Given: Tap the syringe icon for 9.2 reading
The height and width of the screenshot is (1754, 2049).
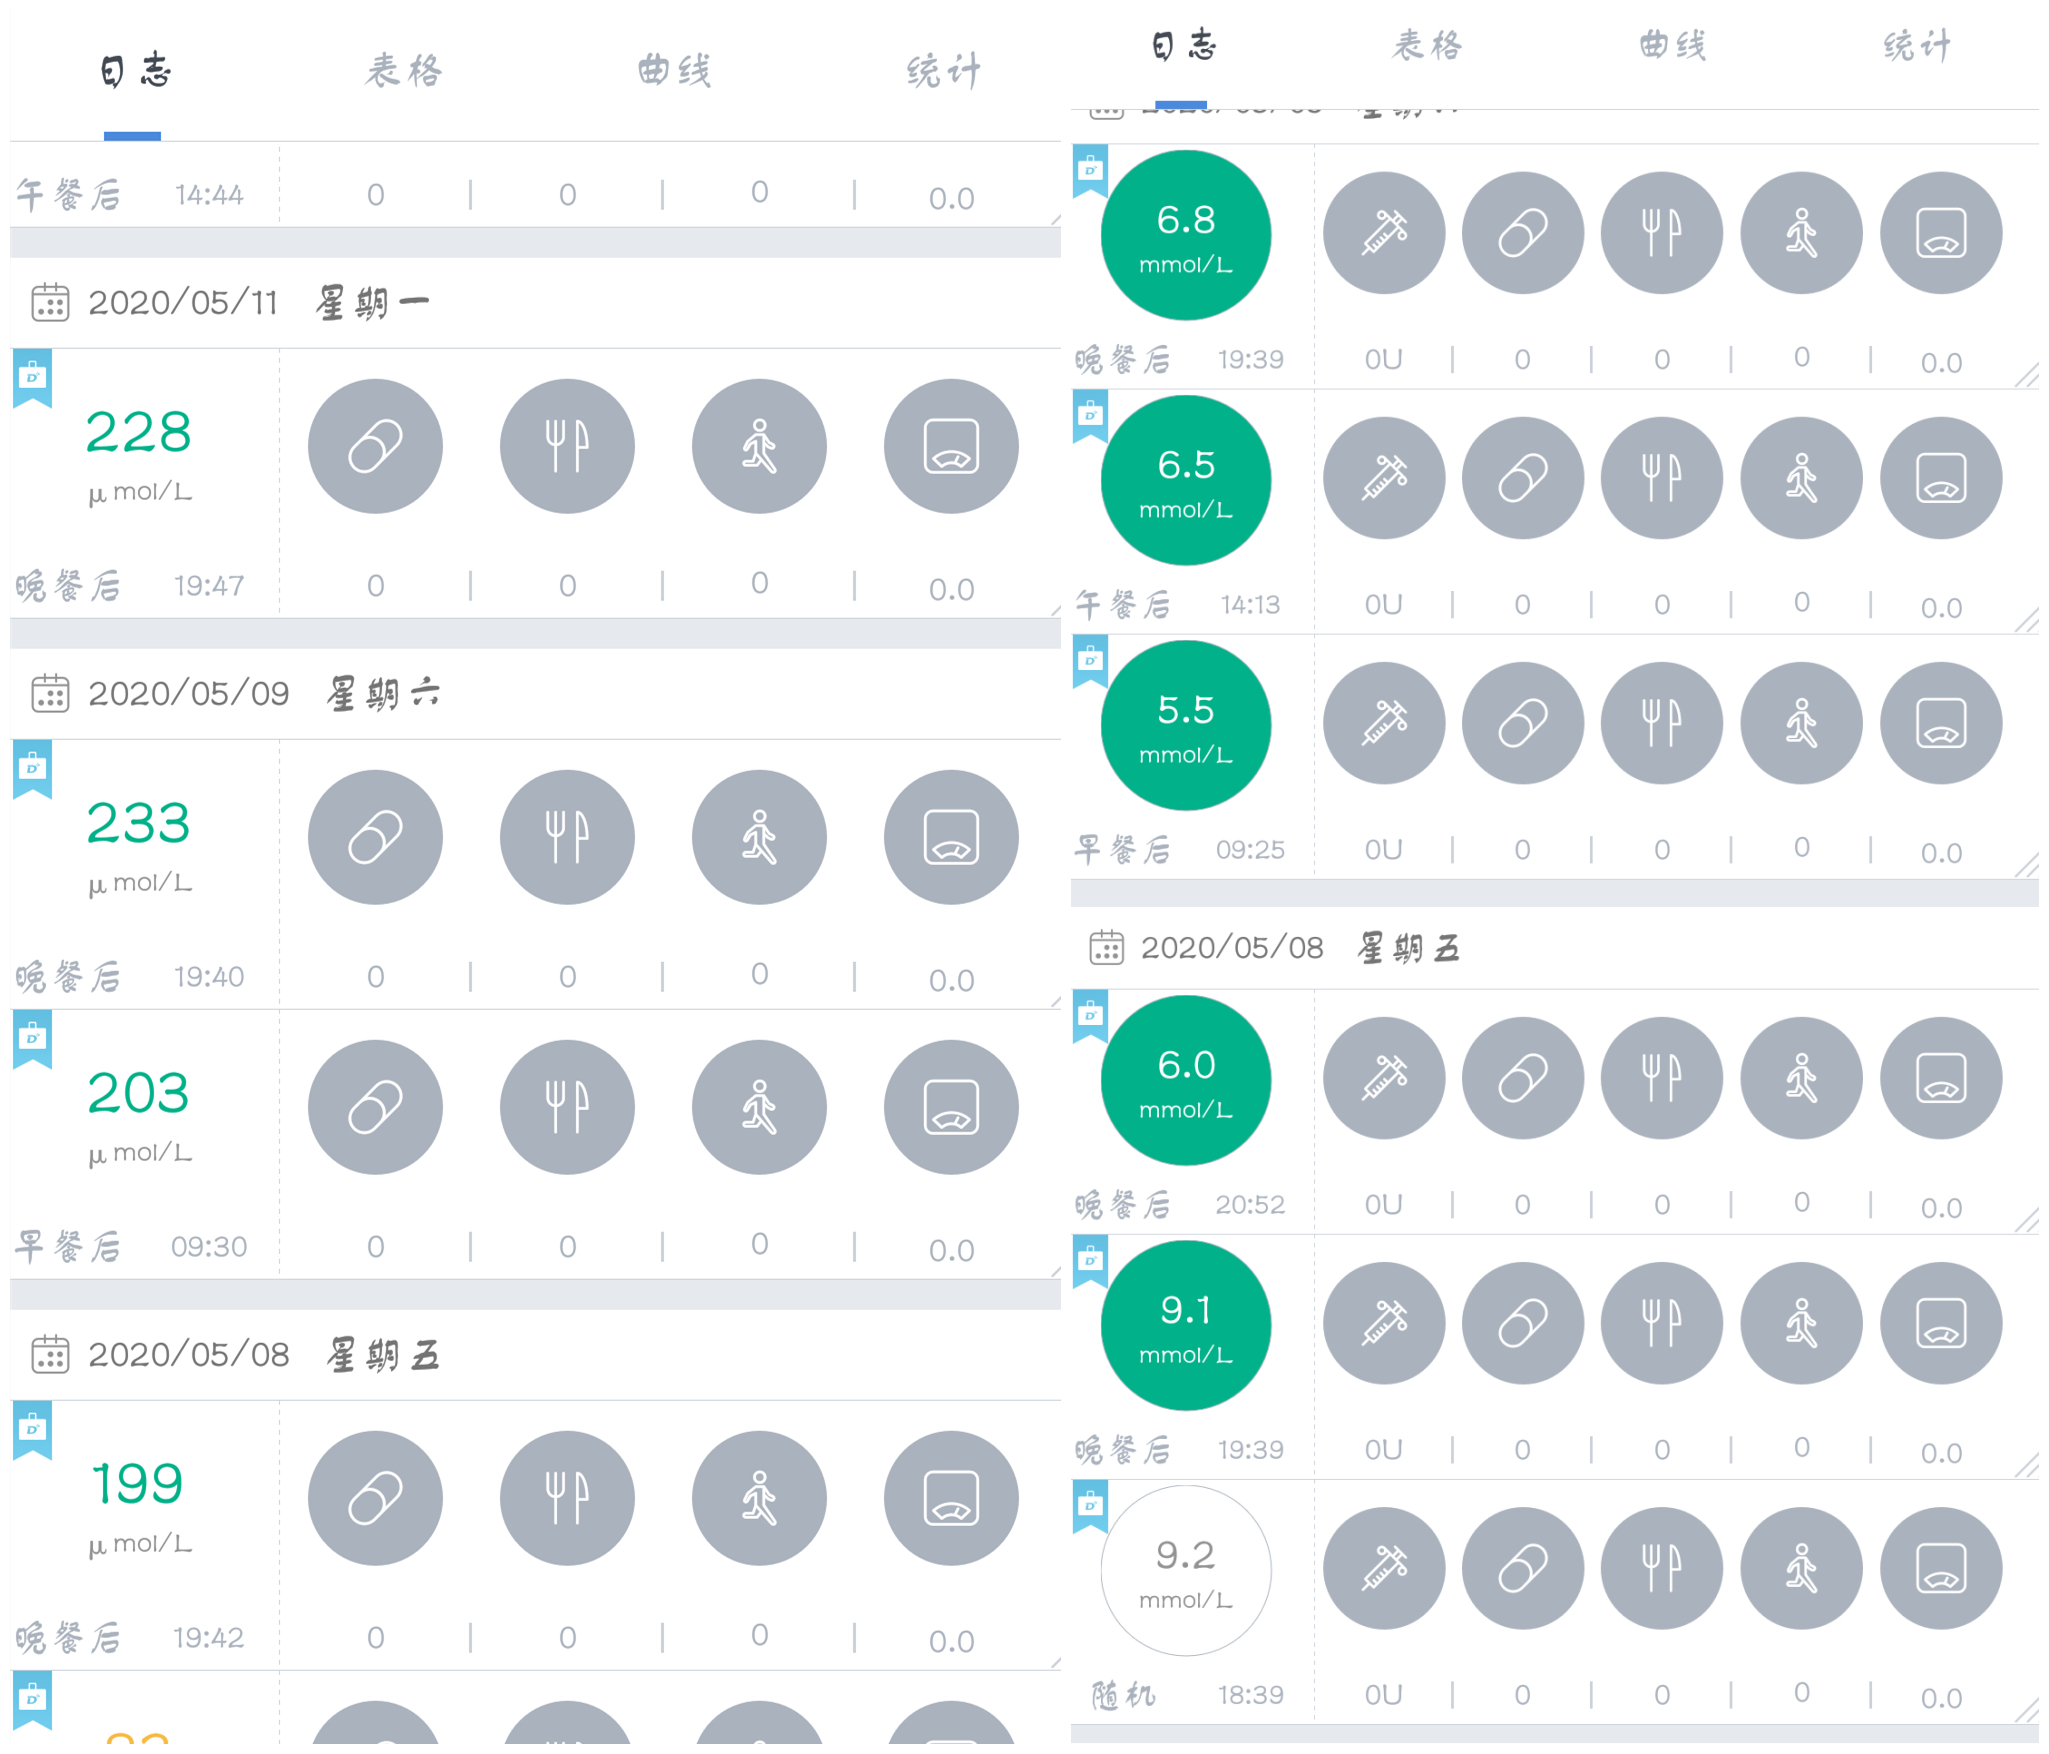Looking at the screenshot, I should click(x=1384, y=1568).
